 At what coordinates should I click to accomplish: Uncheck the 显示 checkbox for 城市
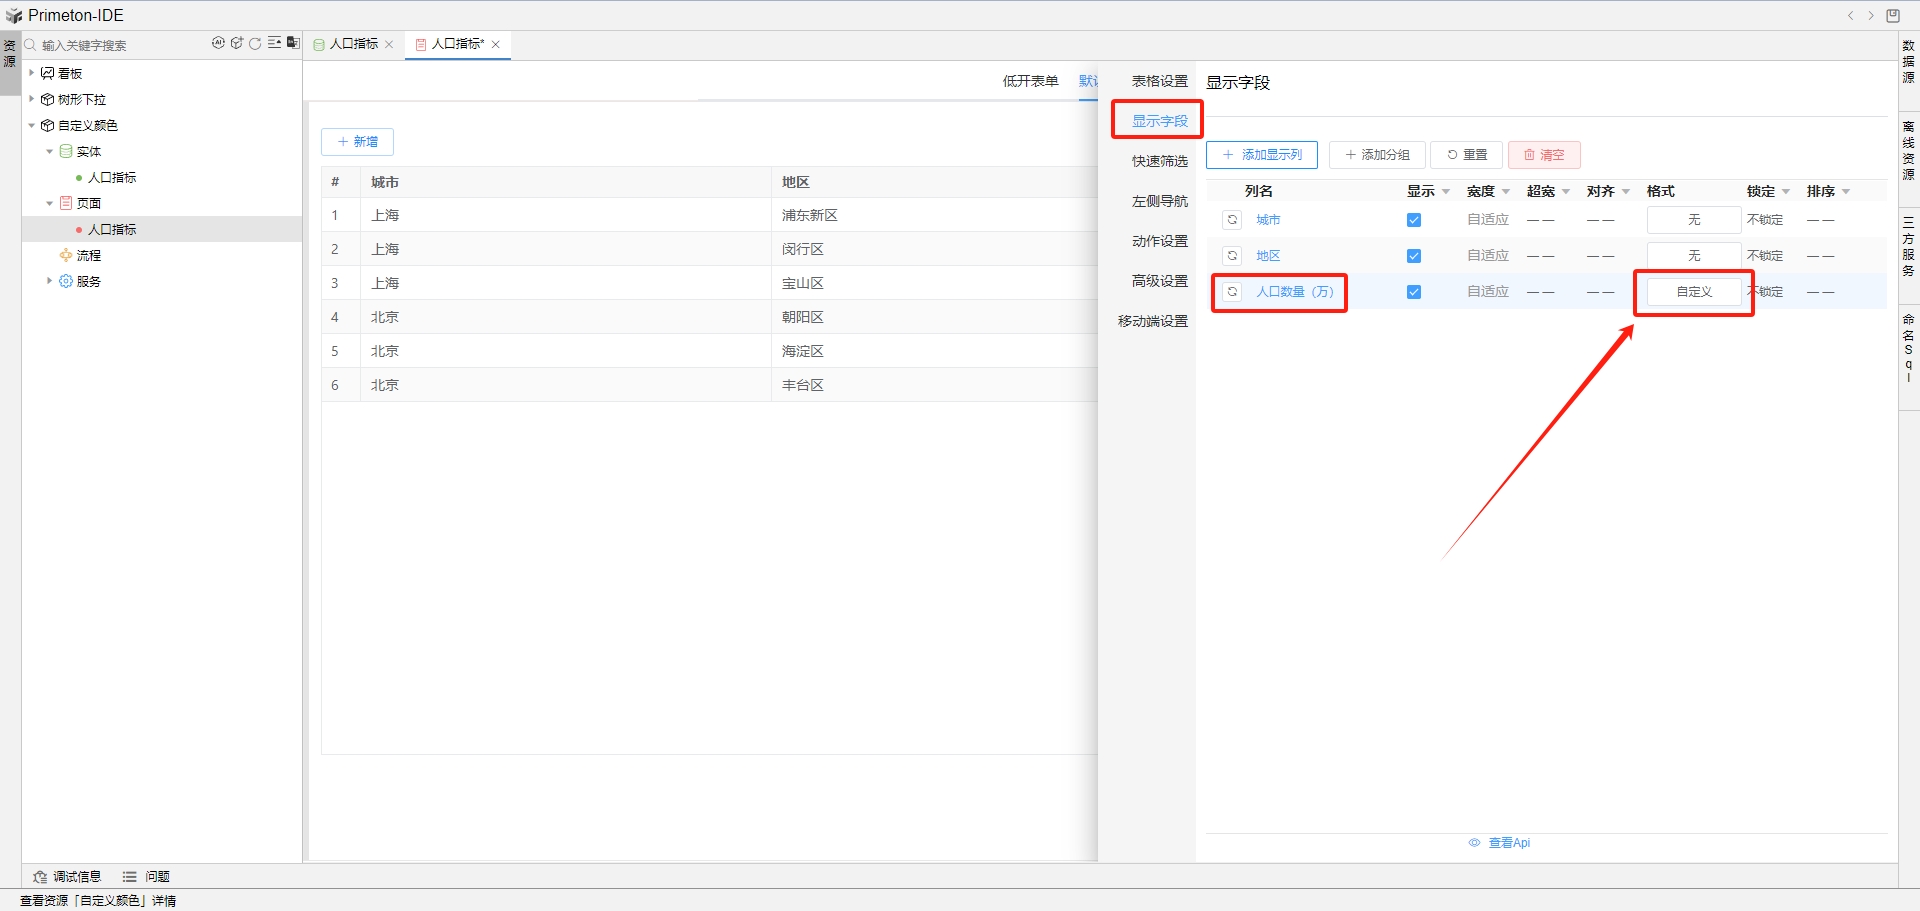tap(1413, 220)
